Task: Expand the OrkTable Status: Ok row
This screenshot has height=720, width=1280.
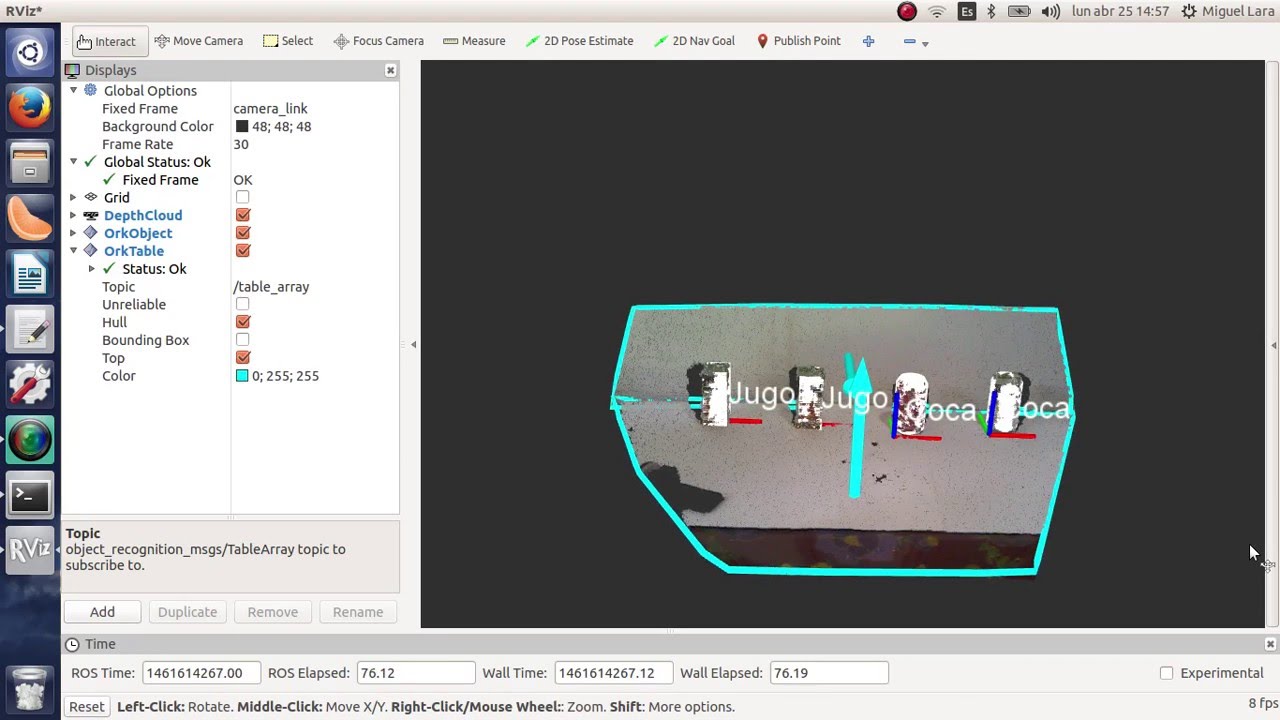Action: (92, 269)
